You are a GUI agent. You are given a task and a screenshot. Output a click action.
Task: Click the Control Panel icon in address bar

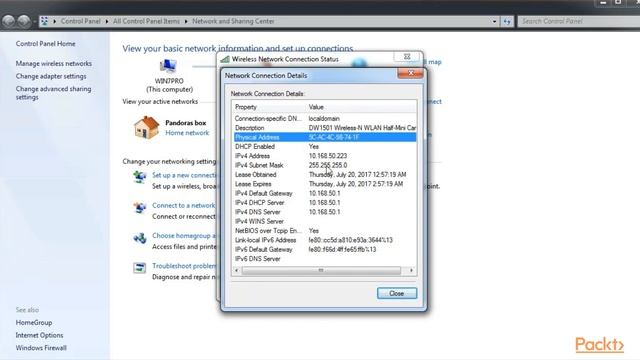click(x=44, y=21)
